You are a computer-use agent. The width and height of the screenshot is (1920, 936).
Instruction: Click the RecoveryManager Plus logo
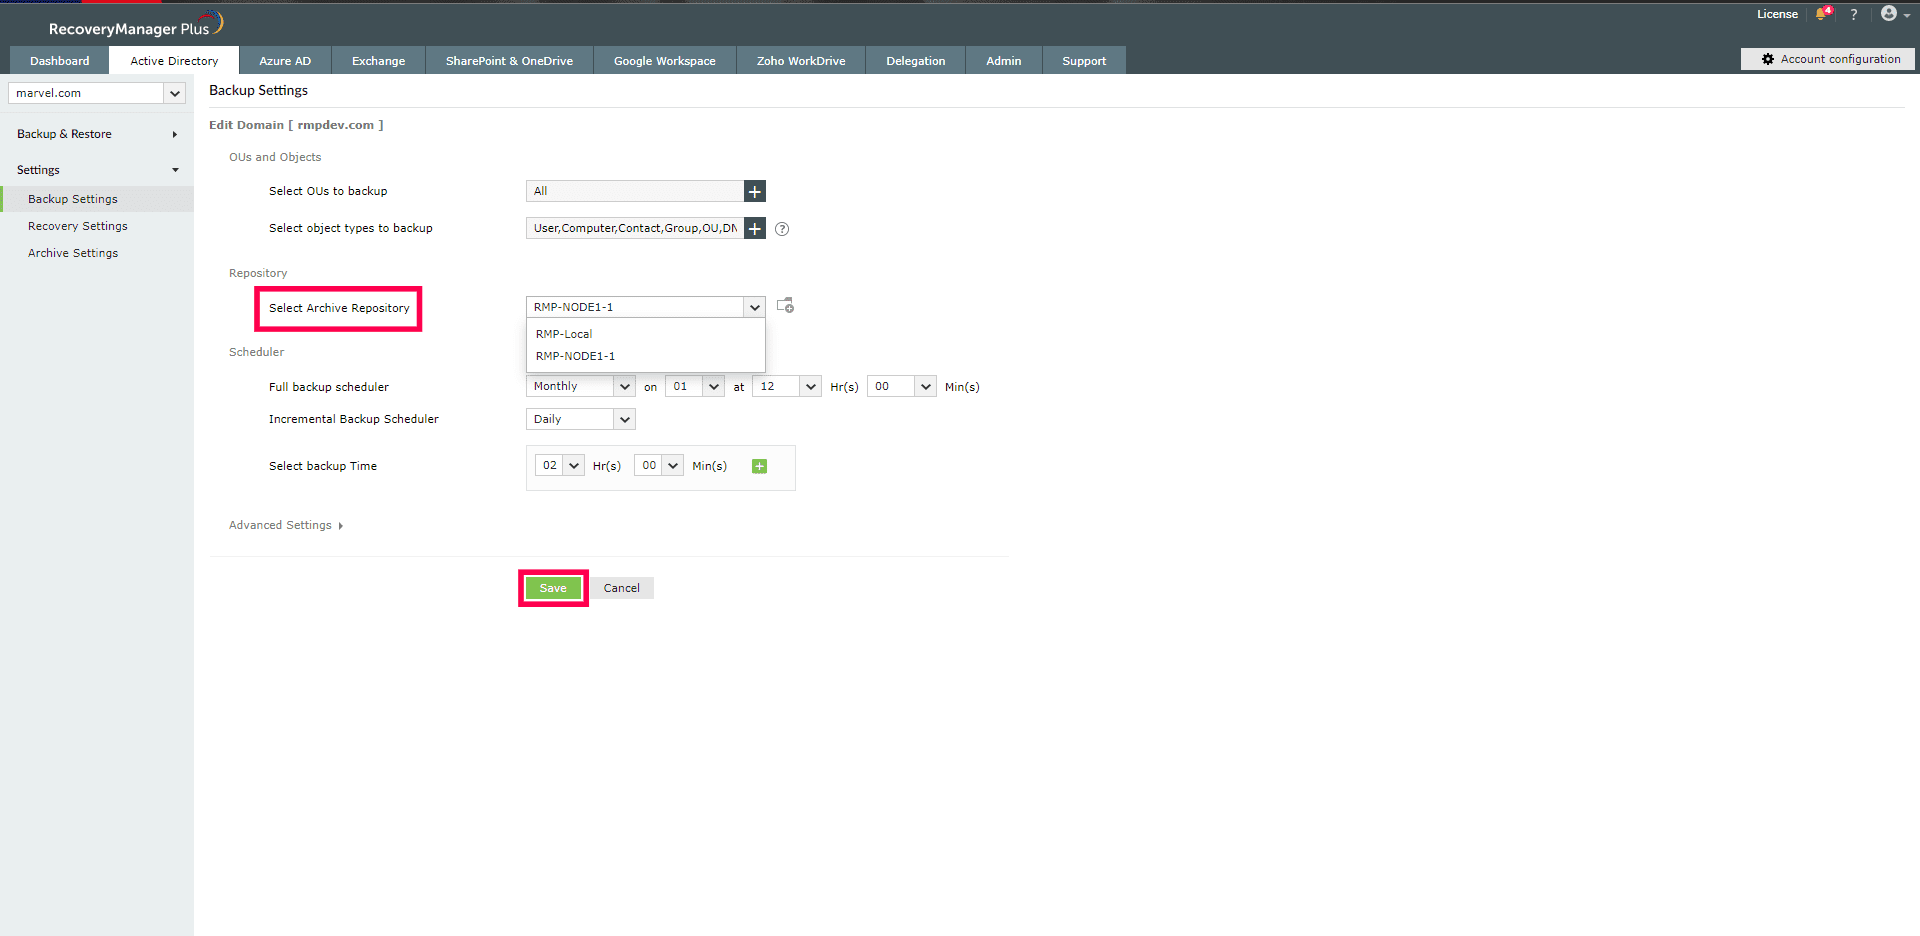[x=136, y=25]
